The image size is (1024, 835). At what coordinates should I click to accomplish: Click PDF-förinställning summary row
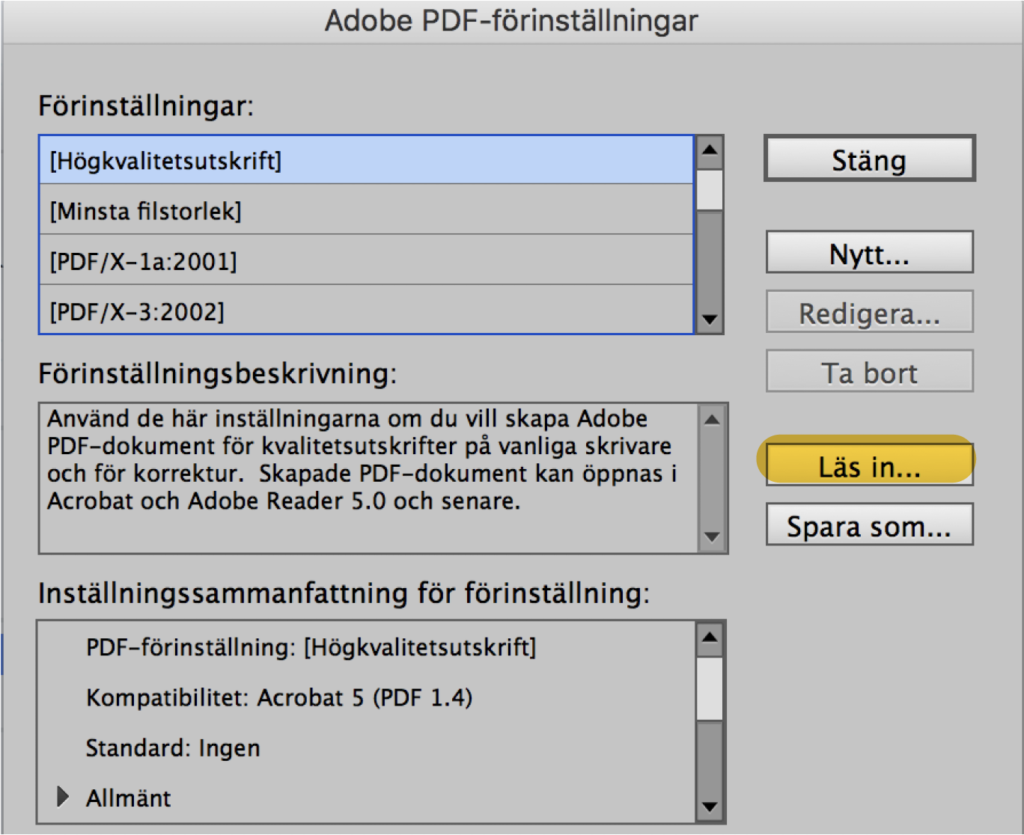coord(366,647)
